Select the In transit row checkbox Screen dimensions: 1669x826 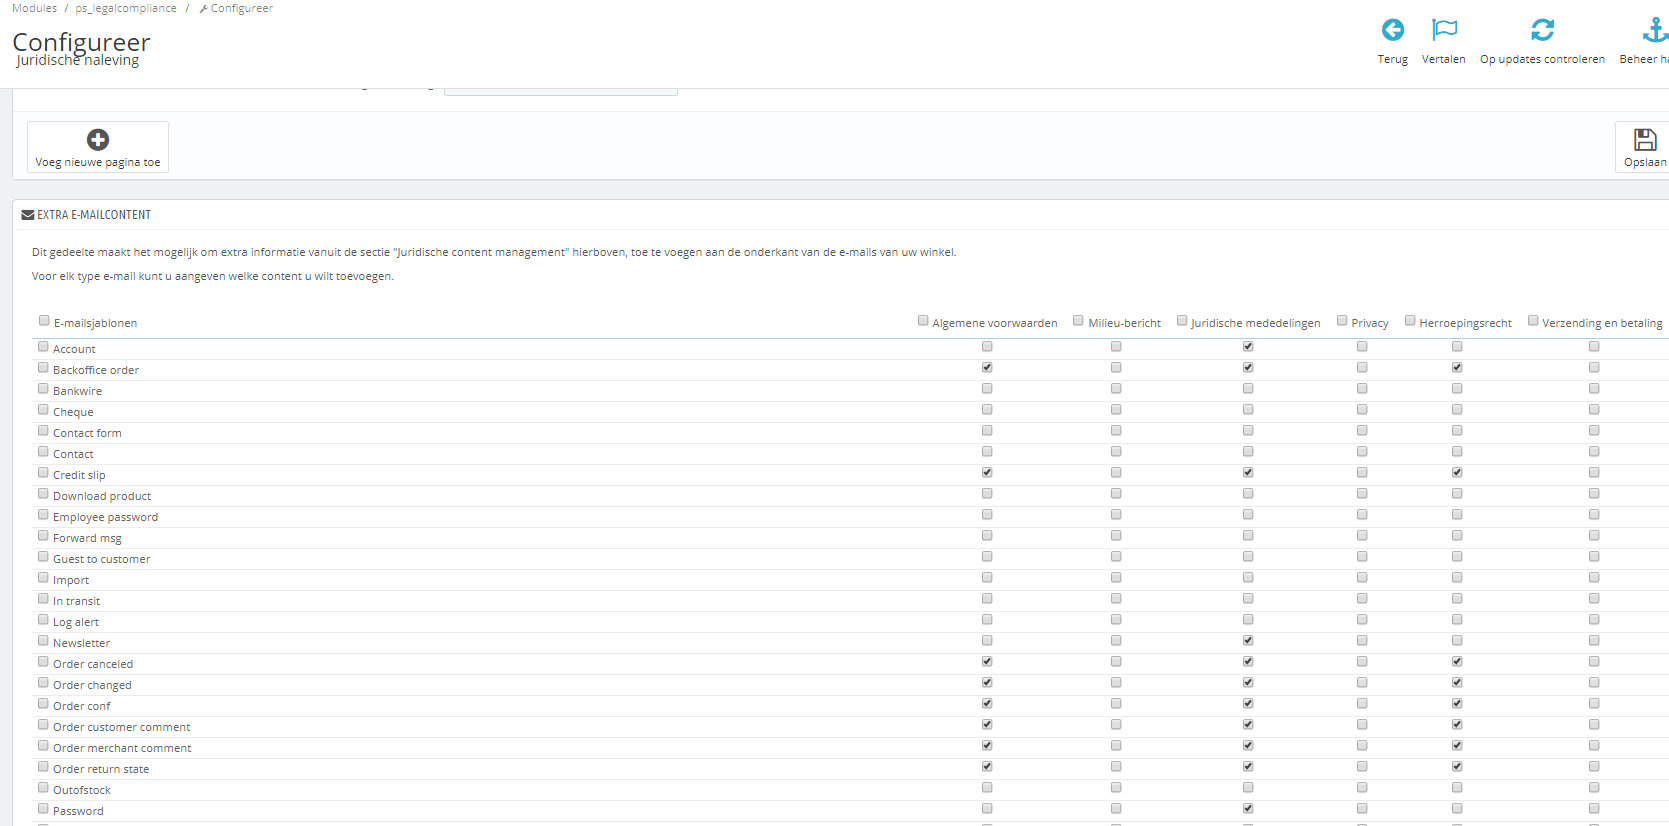click(x=43, y=599)
